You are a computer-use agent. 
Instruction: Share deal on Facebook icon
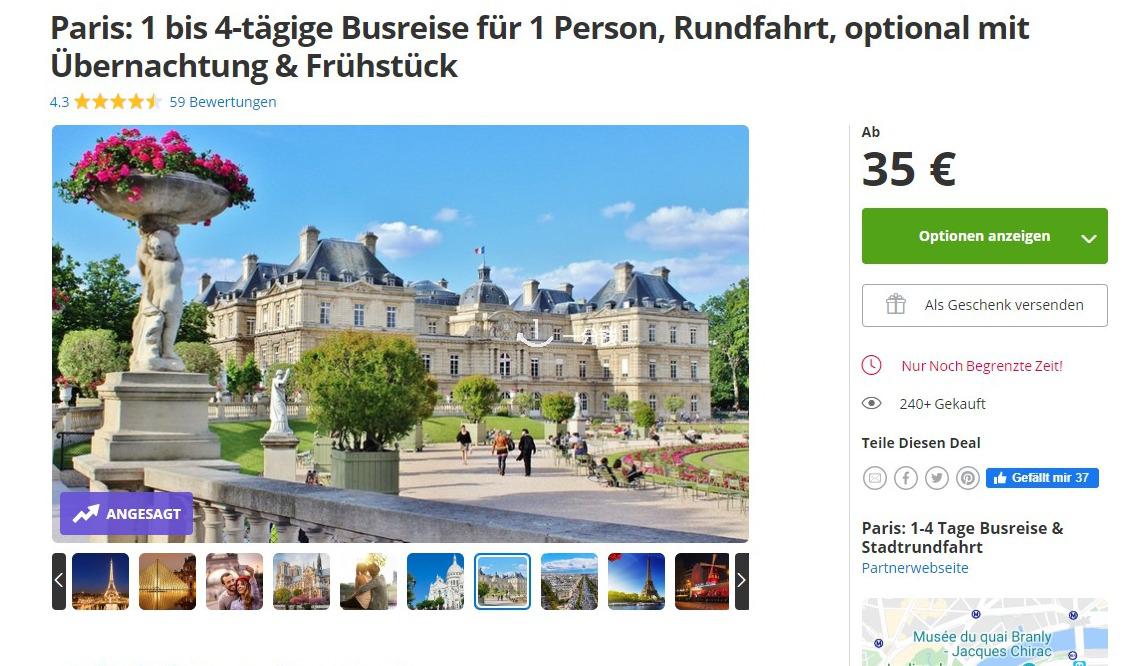click(x=906, y=478)
